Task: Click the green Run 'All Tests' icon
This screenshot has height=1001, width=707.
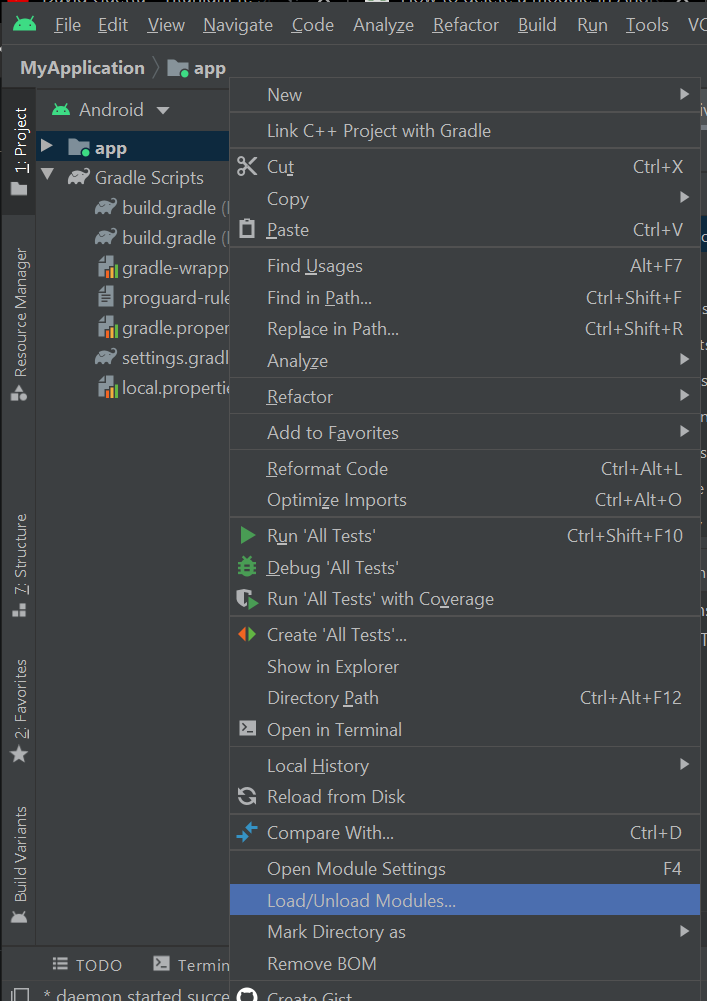Action: click(247, 536)
